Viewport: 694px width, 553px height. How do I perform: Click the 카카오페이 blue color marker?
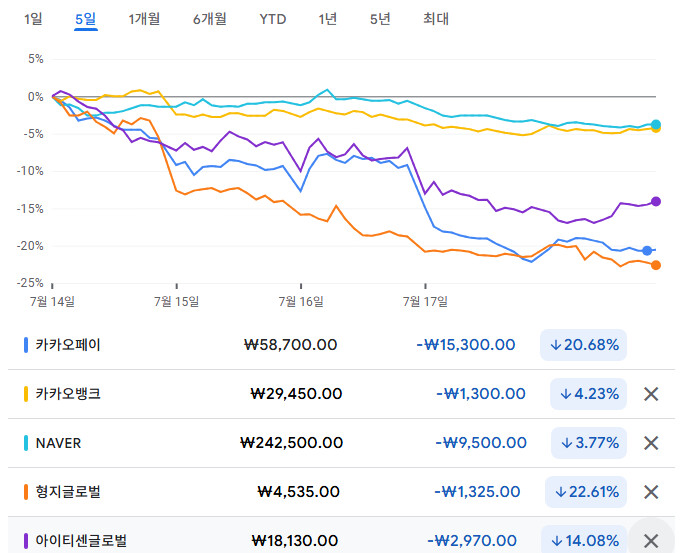pos(25,345)
